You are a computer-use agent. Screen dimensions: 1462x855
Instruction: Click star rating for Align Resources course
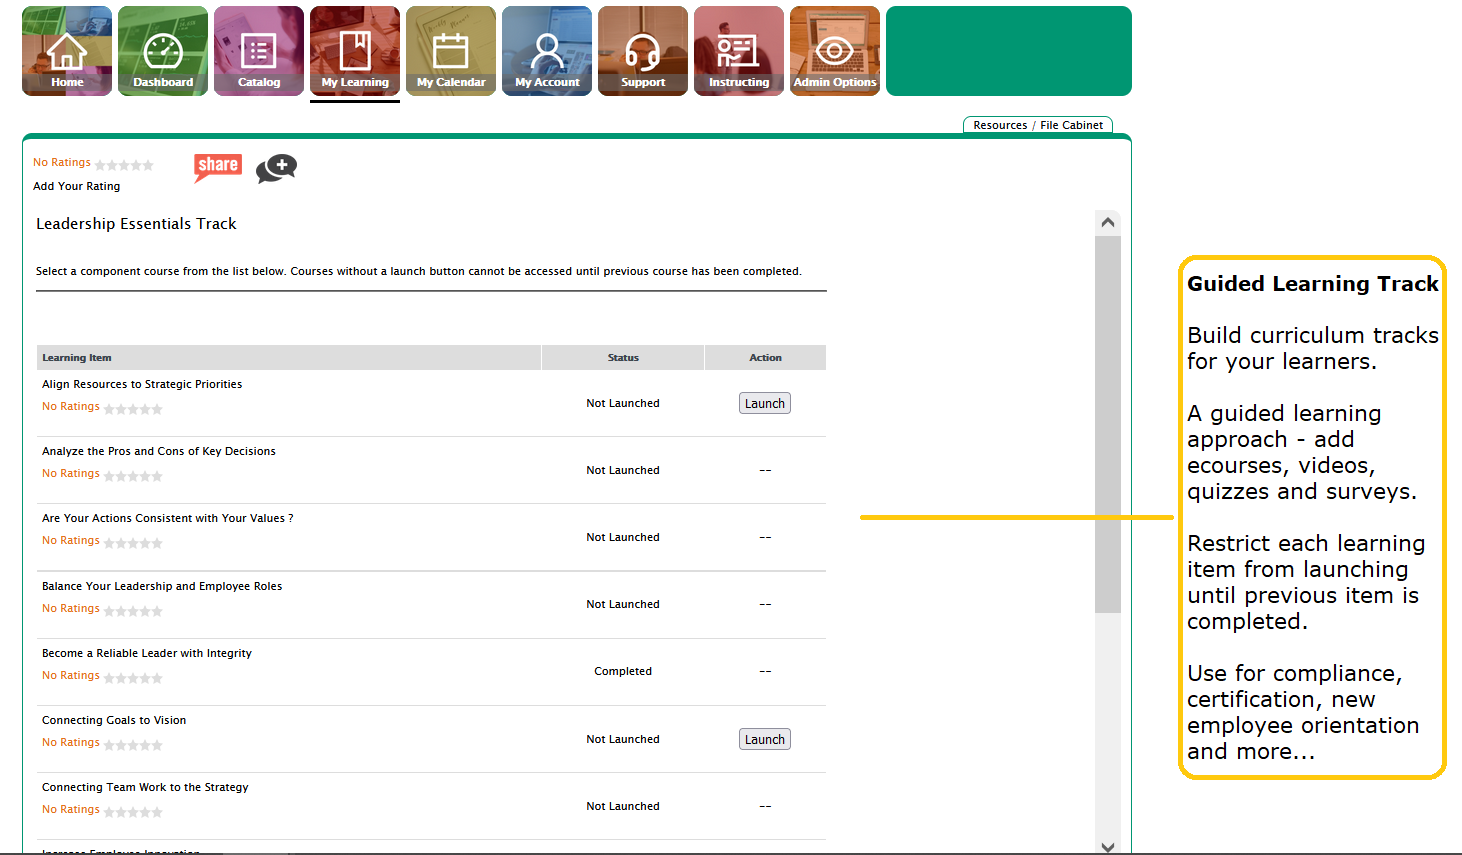pyautogui.click(x=133, y=409)
